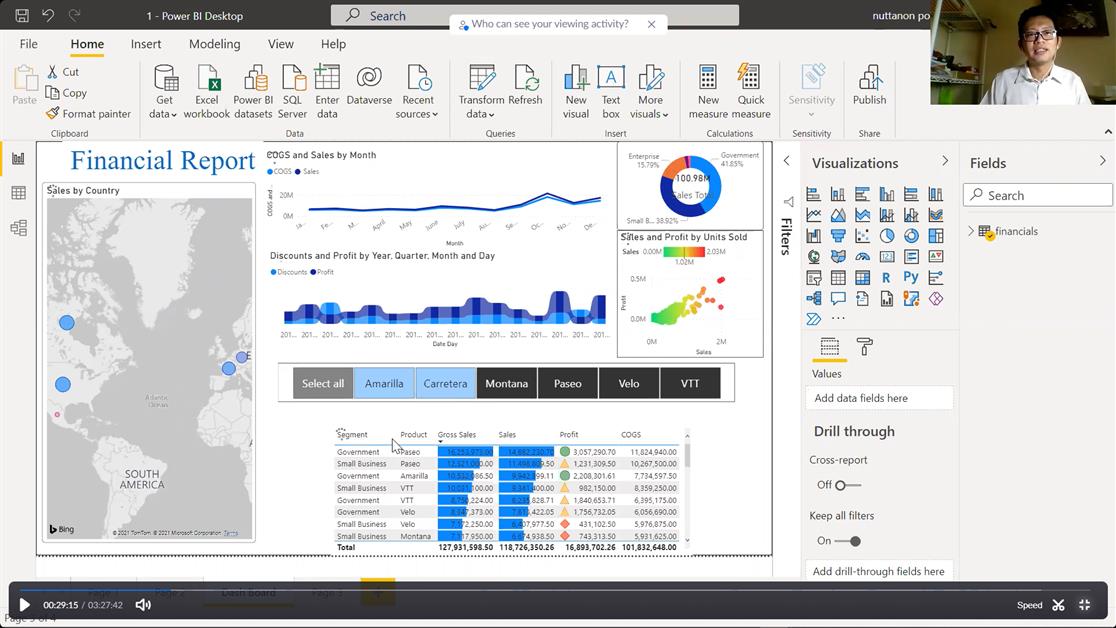Switch to the Insert ribbon tab

(x=146, y=44)
